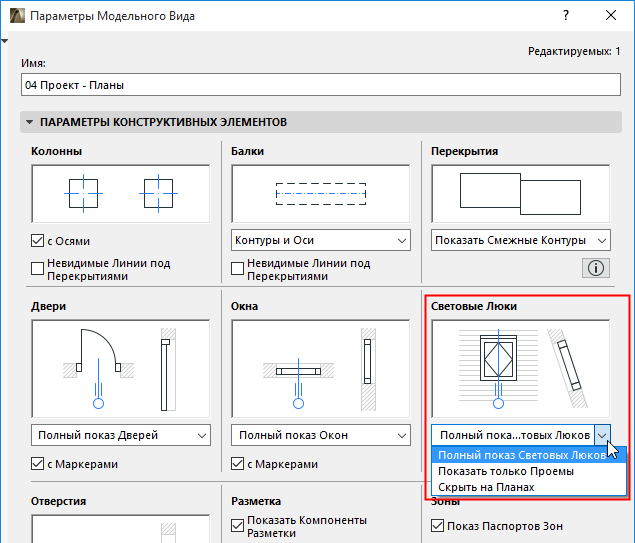The image size is (635, 543).
Task: Click the info icon under Перекрытия
Action: click(x=596, y=267)
